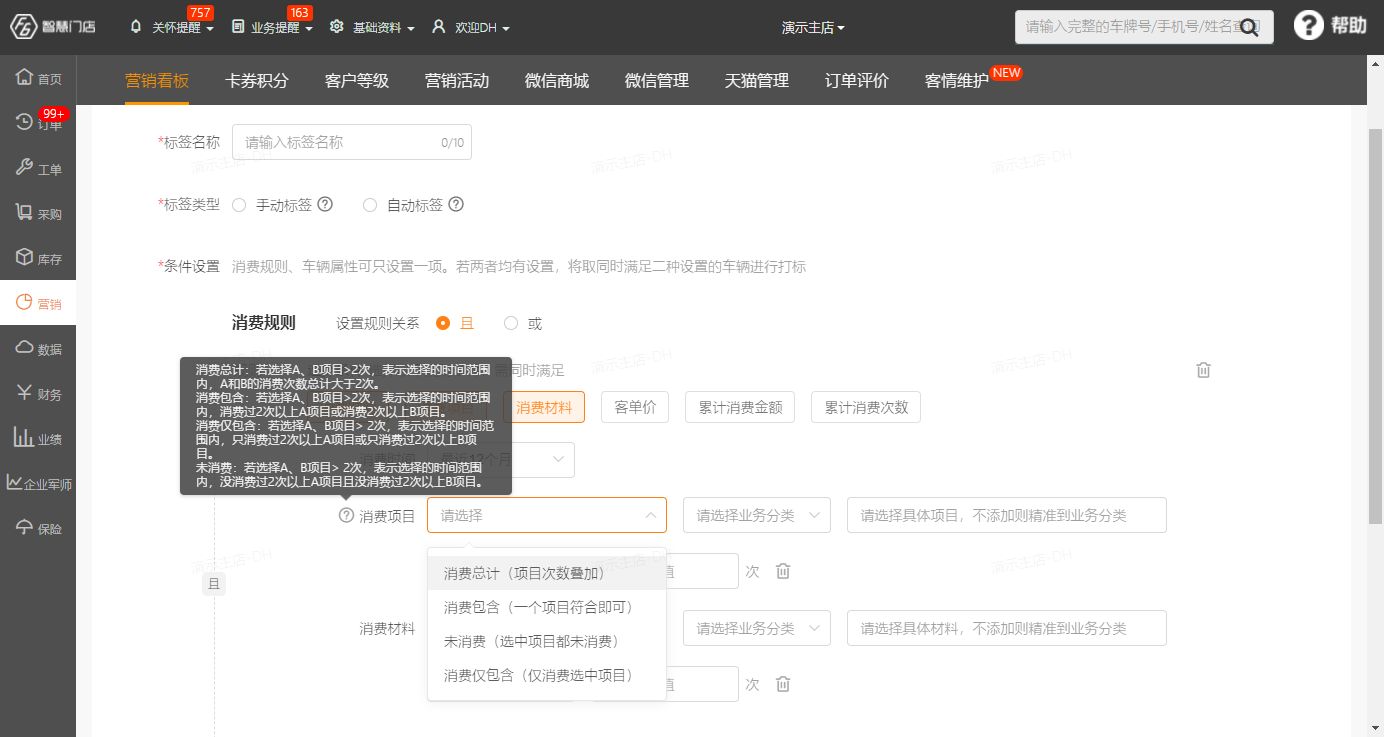Switch to 微信管理 tab
This screenshot has width=1384, height=737.
(657, 81)
